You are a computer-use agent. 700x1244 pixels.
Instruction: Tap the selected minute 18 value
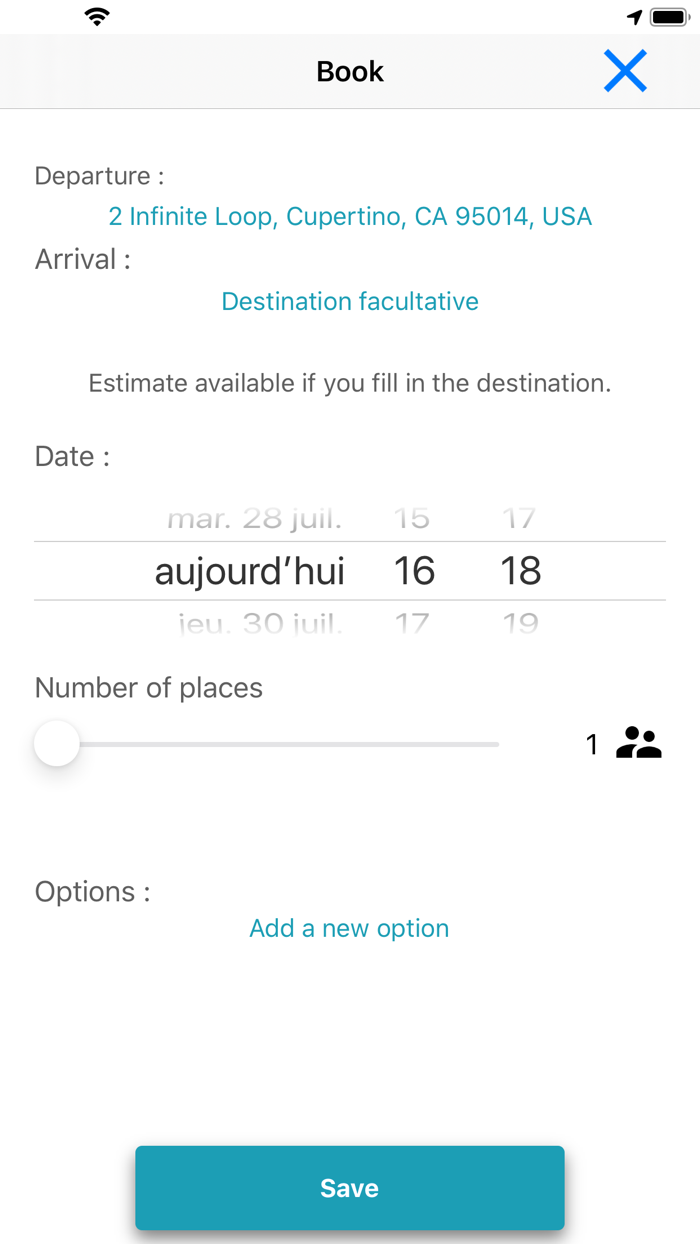(520, 571)
